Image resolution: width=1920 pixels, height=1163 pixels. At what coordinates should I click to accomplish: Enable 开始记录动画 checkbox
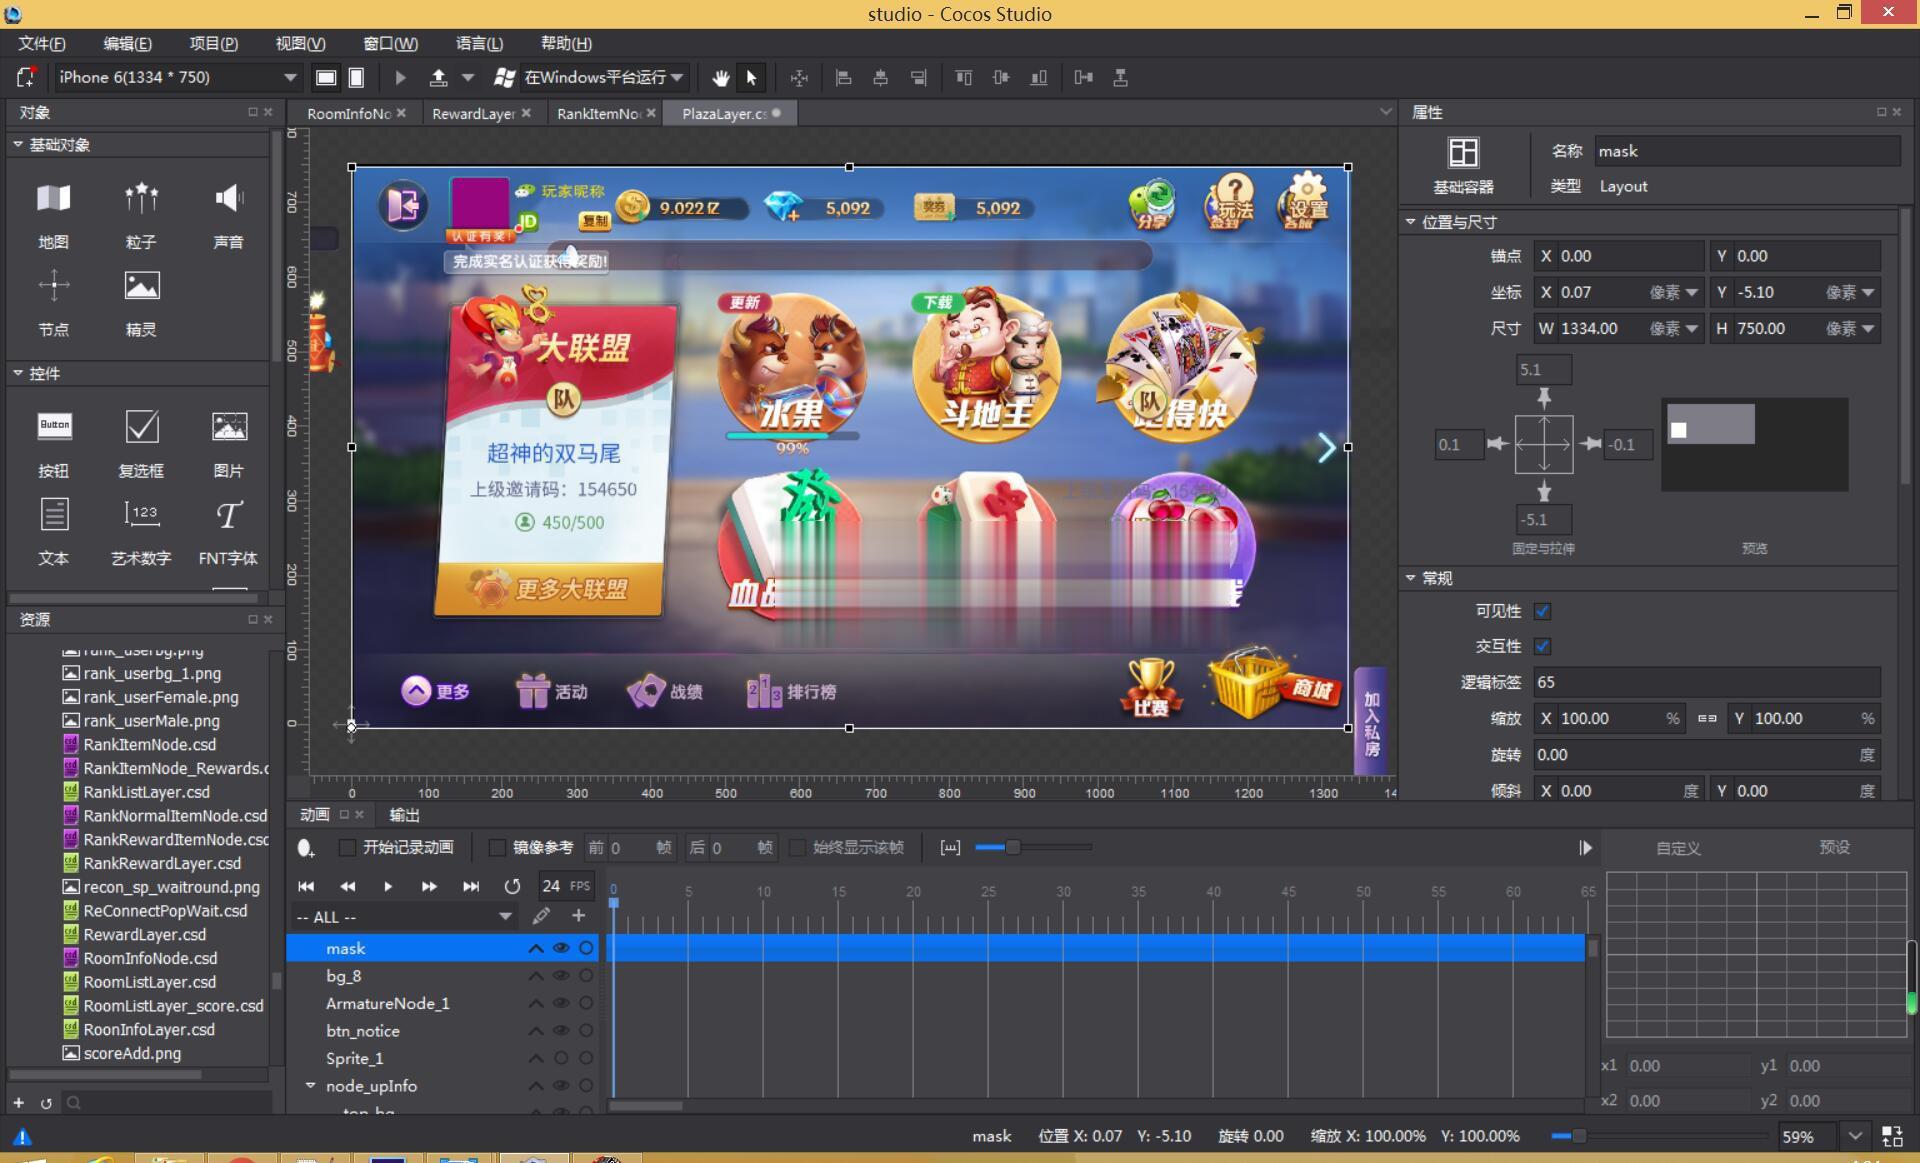(347, 848)
